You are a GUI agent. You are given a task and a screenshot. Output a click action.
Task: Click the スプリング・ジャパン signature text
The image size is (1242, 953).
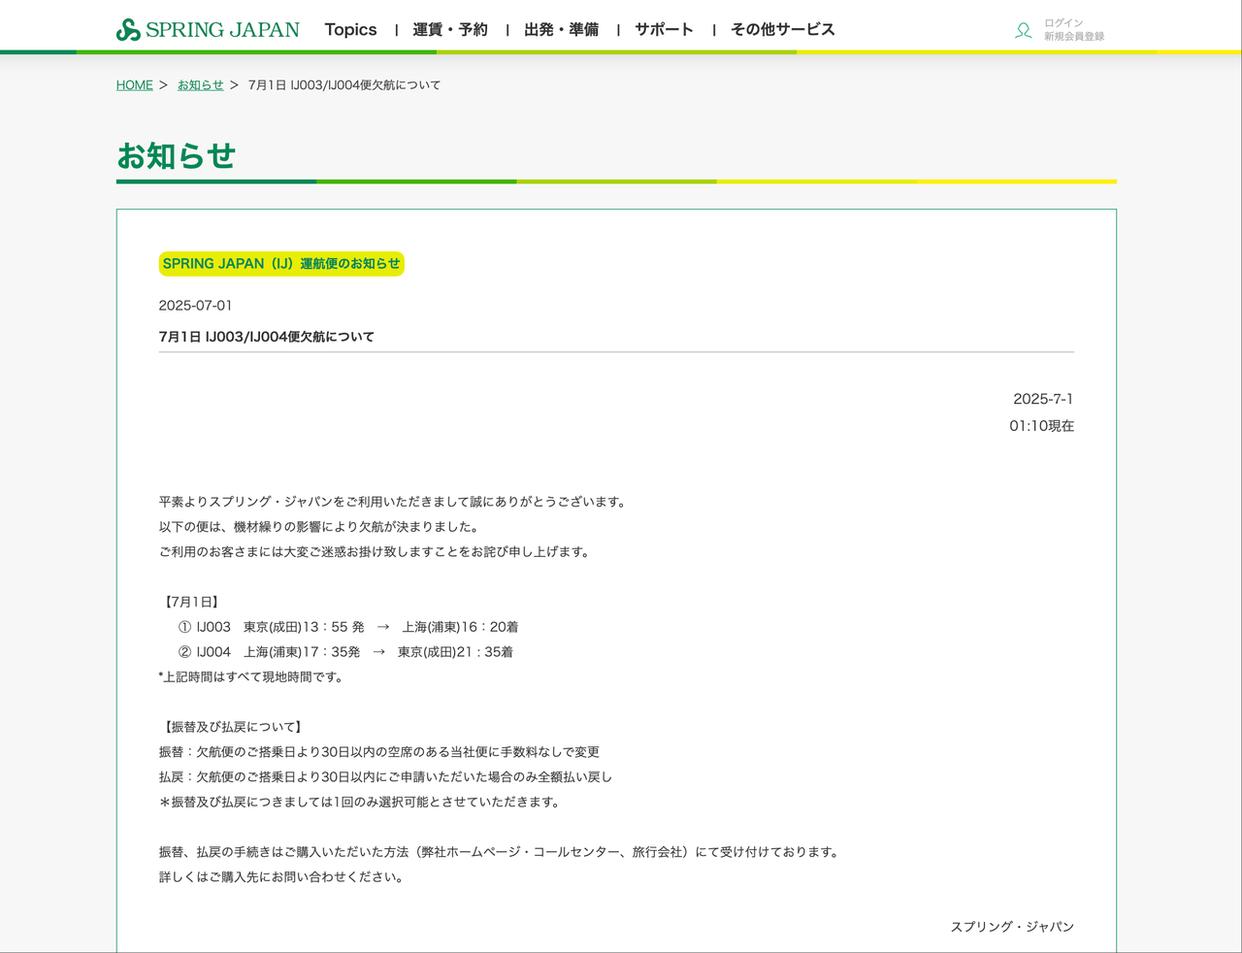tap(1011, 927)
